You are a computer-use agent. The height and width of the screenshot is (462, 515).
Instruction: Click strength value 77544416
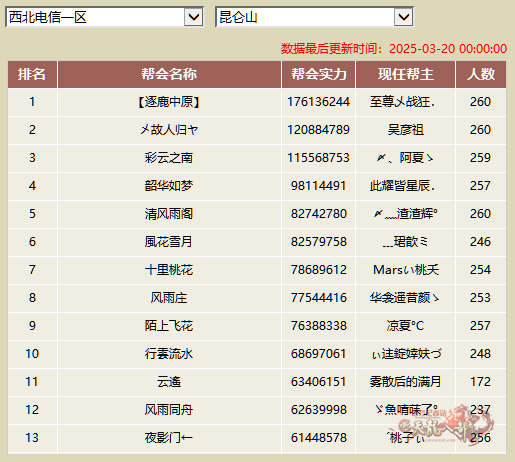click(x=319, y=298)
